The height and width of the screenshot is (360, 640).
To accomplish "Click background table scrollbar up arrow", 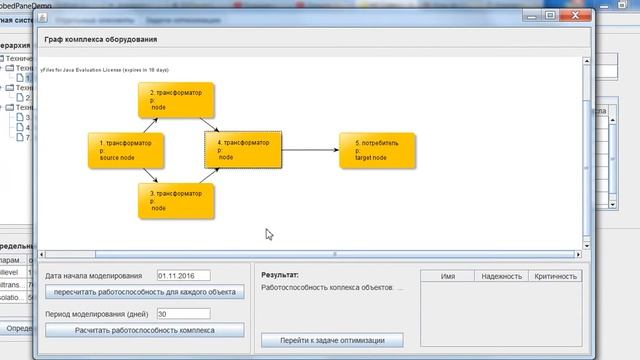I will [613, 120].
